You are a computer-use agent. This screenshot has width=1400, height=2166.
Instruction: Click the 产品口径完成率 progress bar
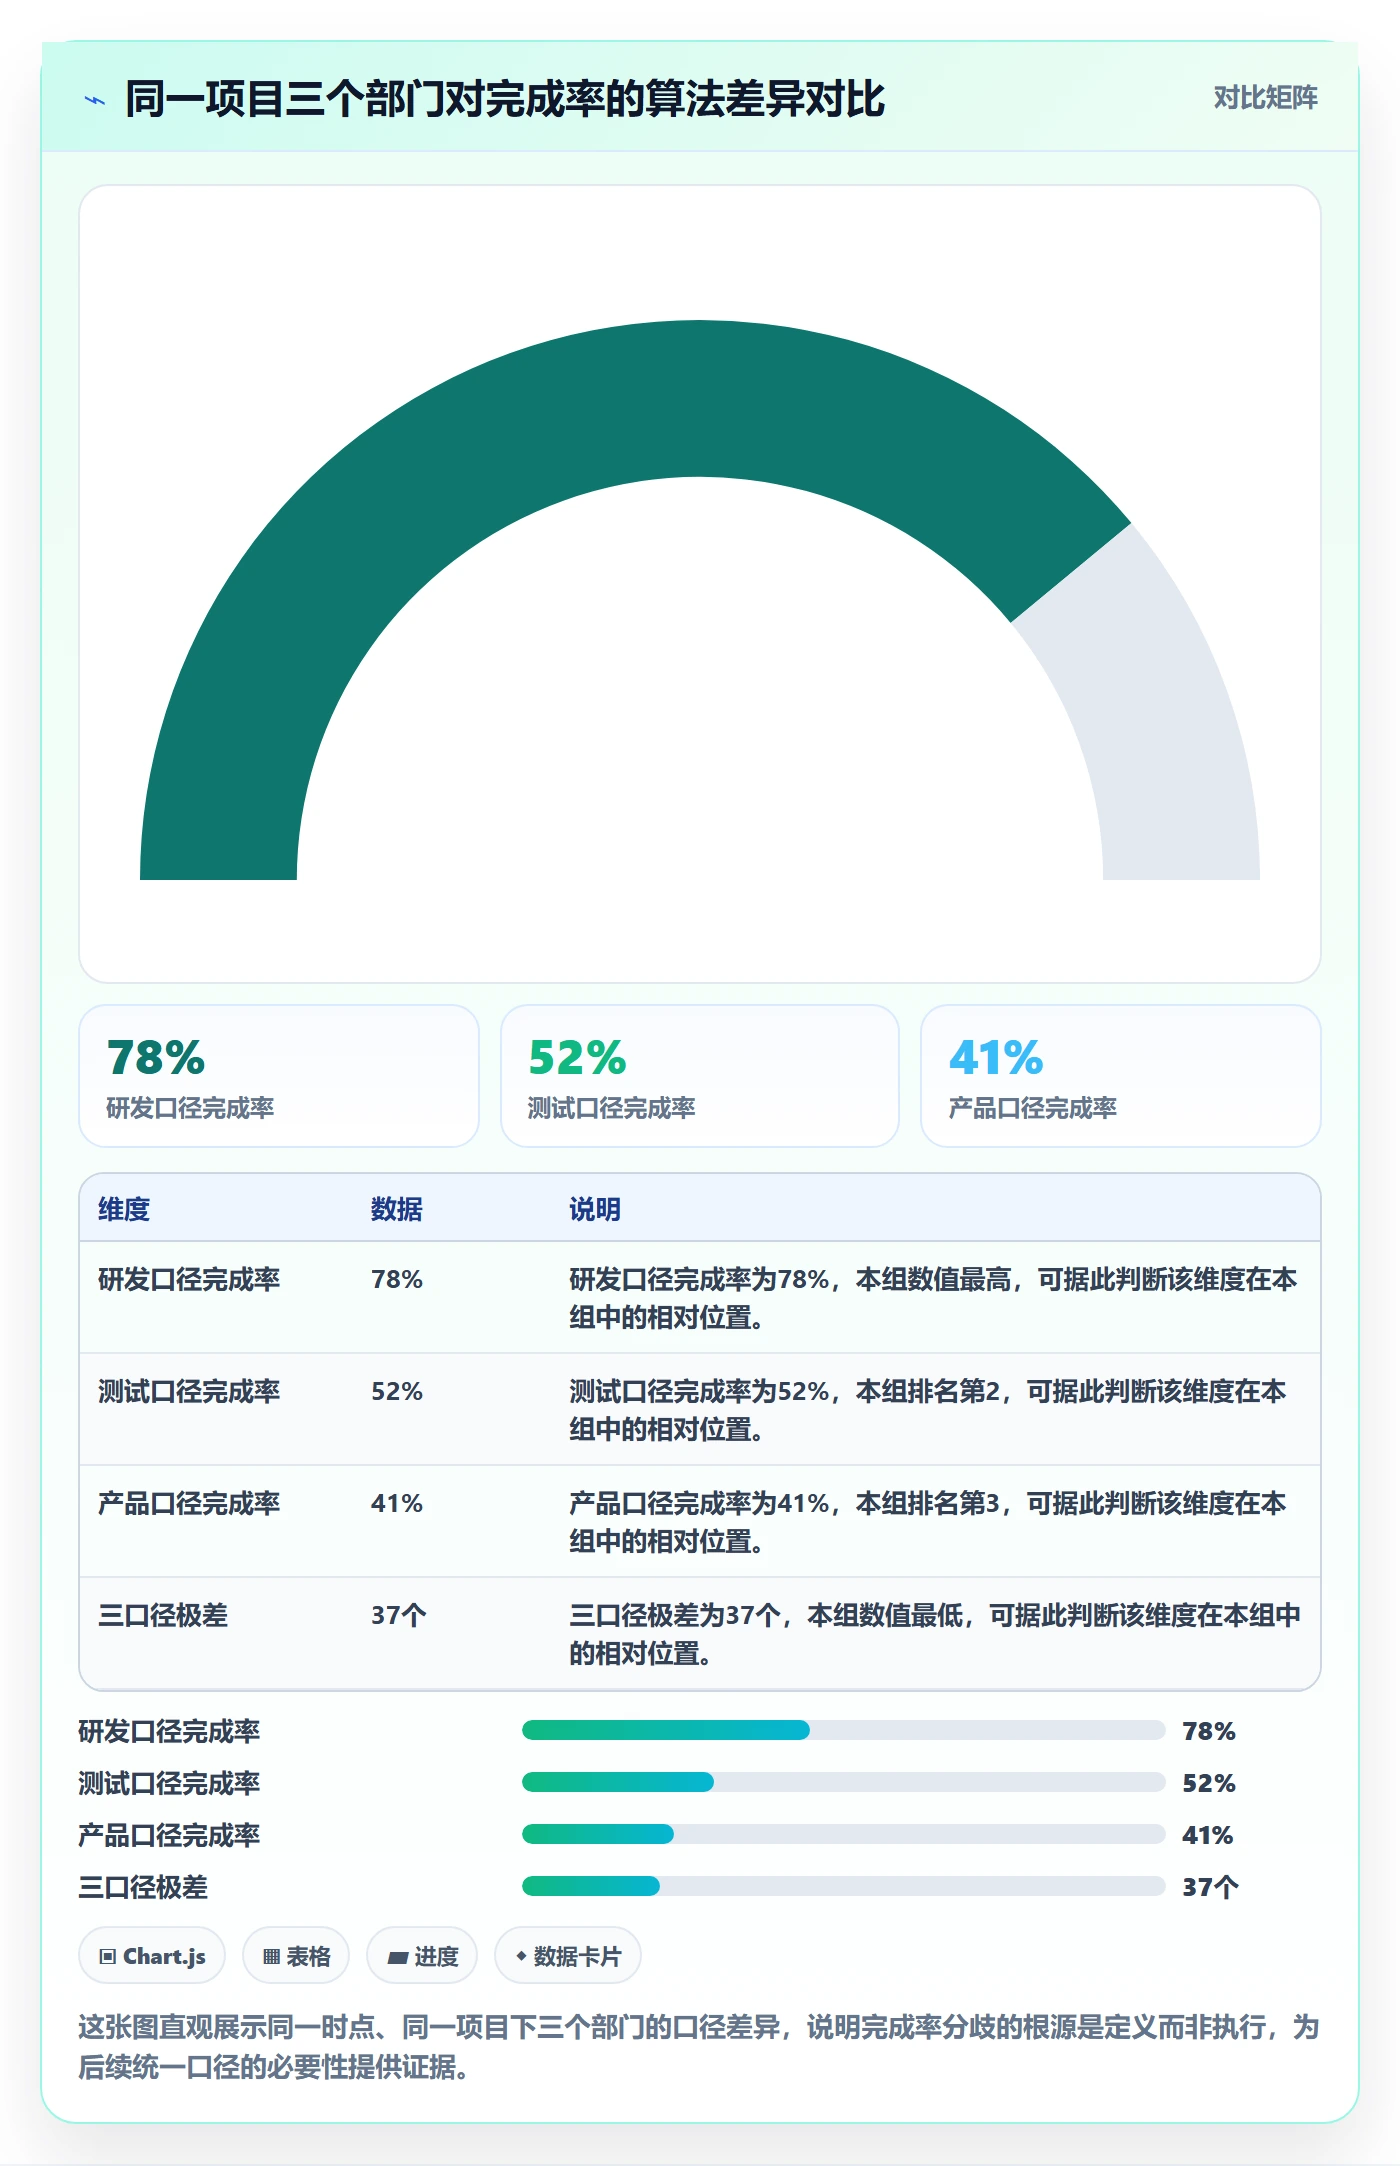click(844, 1834)
